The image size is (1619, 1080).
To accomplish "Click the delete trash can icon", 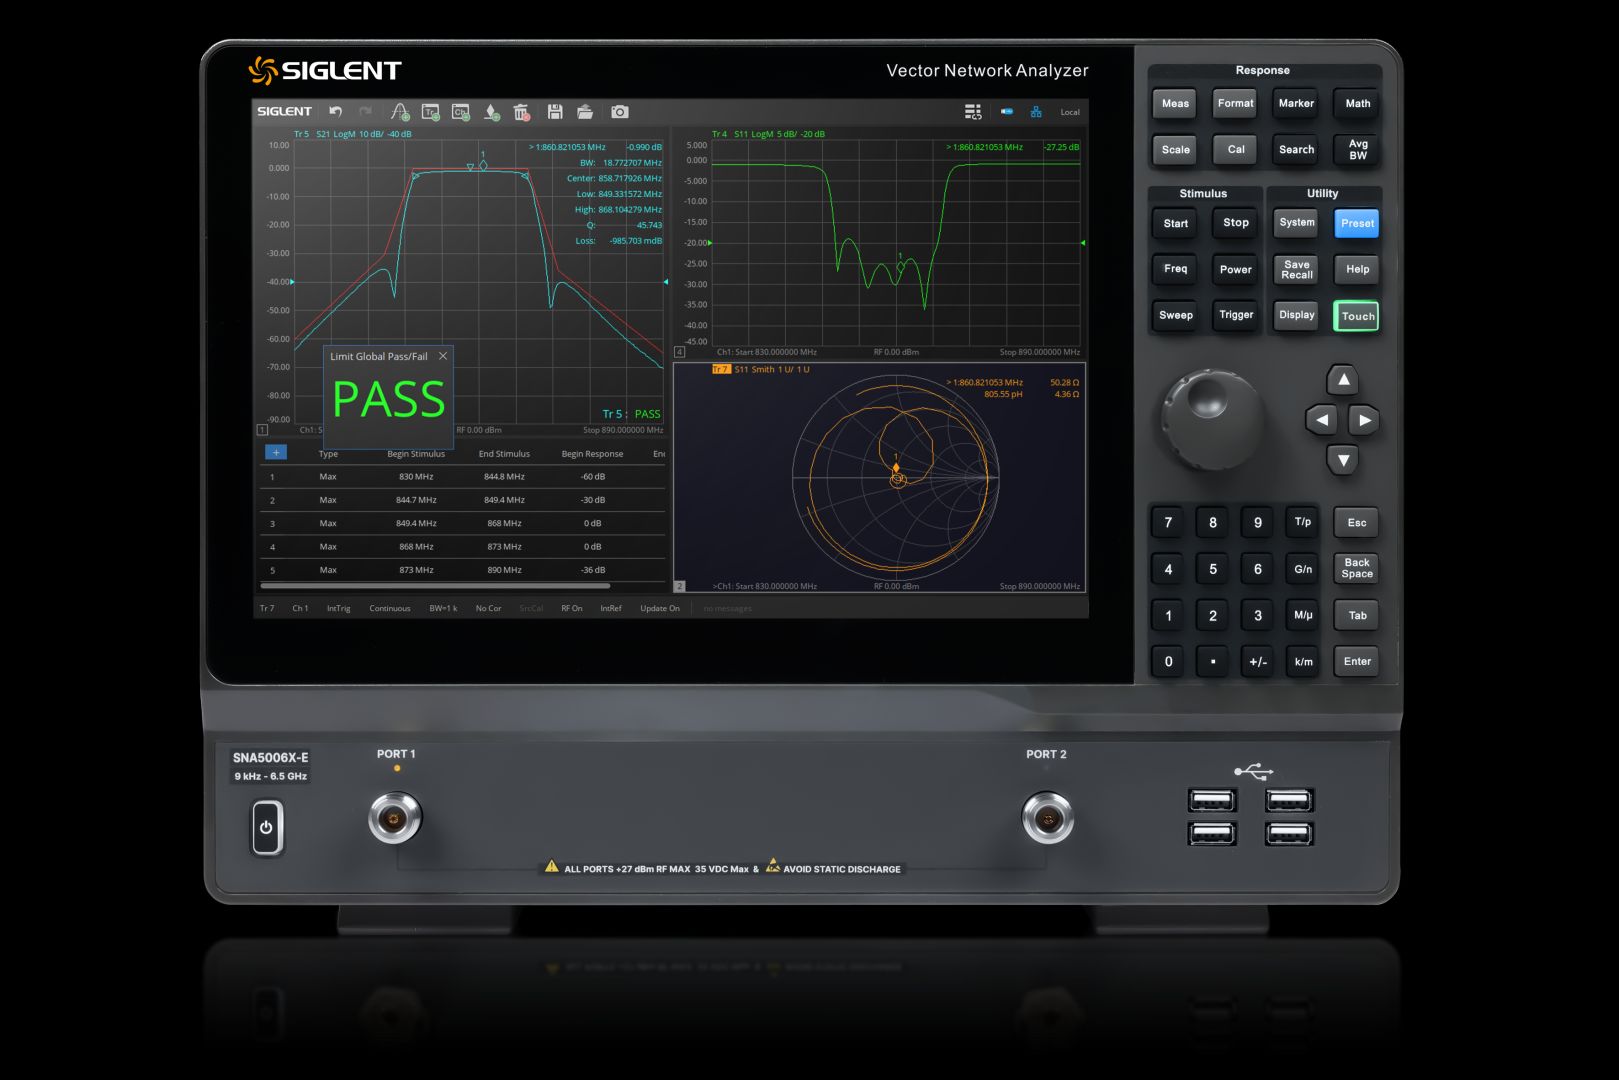I will 521,112.
